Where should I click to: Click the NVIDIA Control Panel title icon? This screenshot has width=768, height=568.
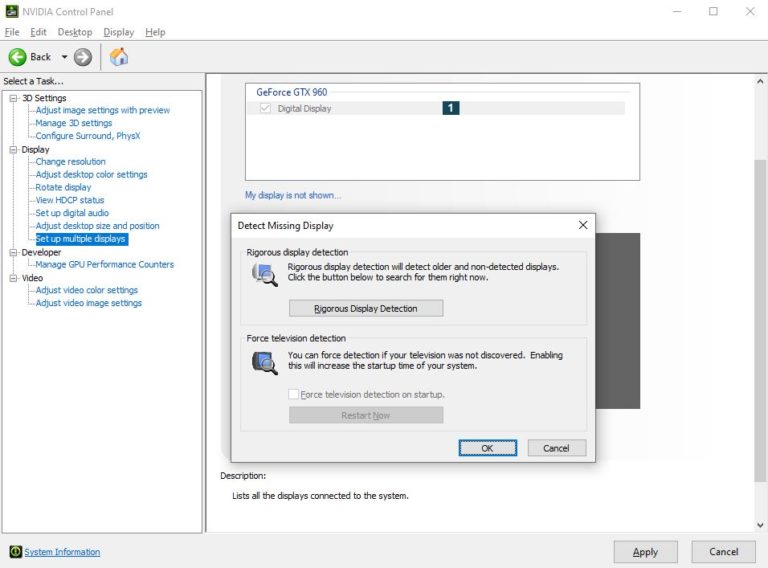(12, 11)
